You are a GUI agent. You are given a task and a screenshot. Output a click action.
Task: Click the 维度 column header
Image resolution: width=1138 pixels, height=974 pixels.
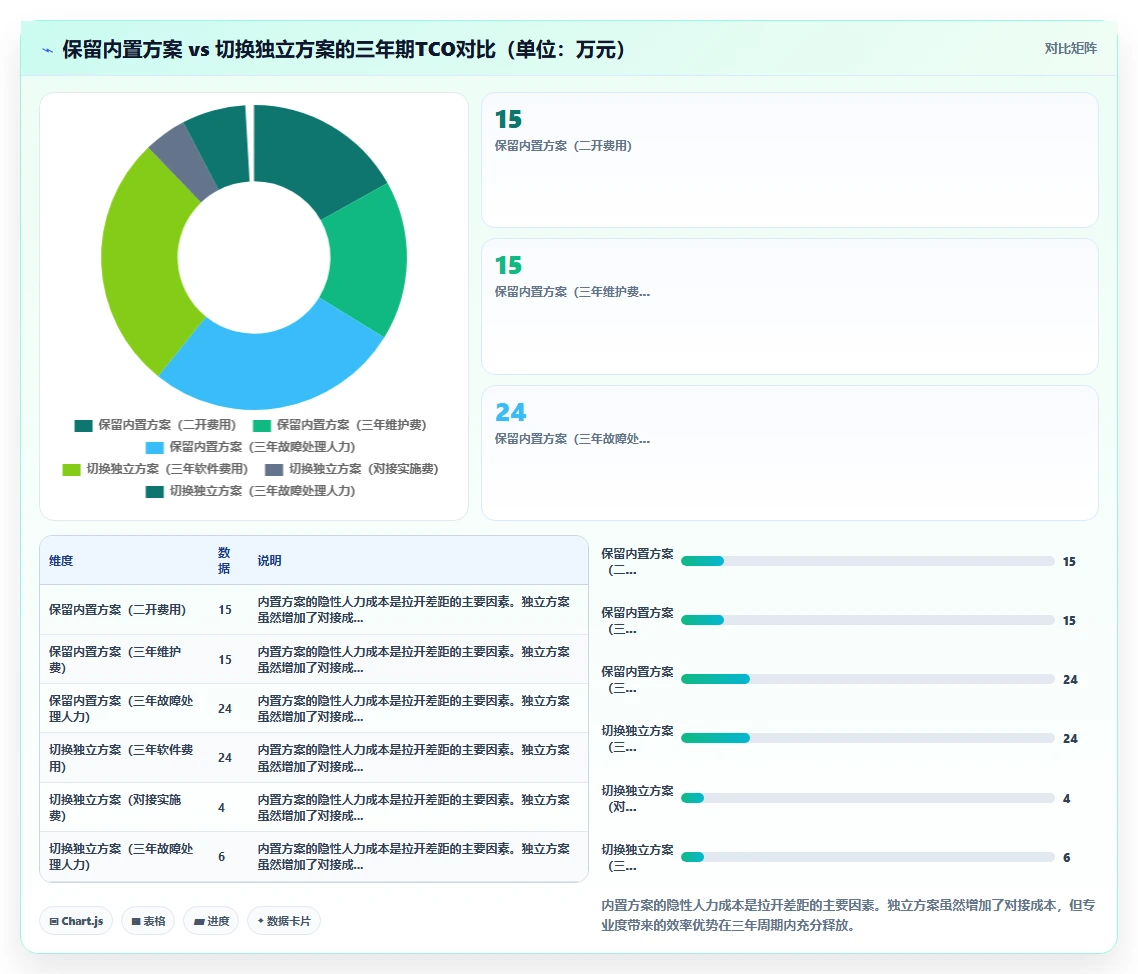[61, 560]
